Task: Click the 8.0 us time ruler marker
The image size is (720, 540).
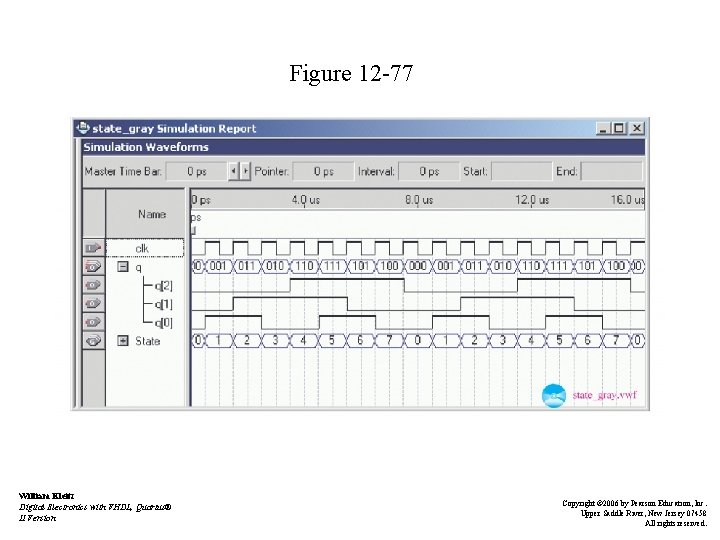Action: coord(419,200)
